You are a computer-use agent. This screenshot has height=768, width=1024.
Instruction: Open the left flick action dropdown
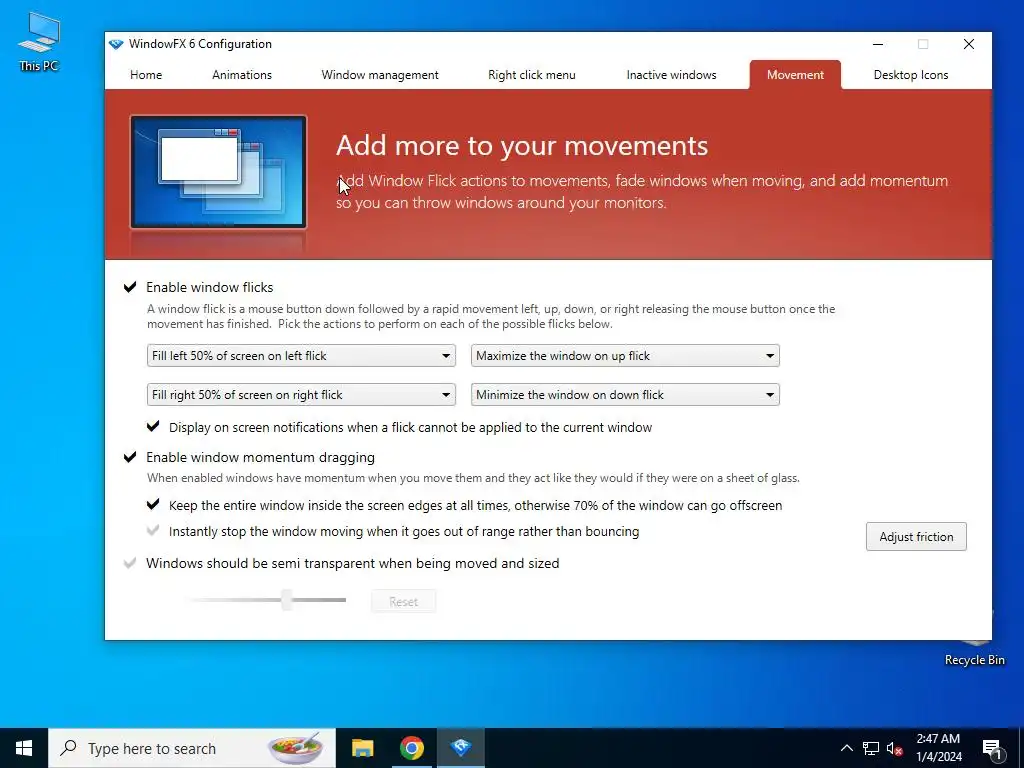(301, 356)
